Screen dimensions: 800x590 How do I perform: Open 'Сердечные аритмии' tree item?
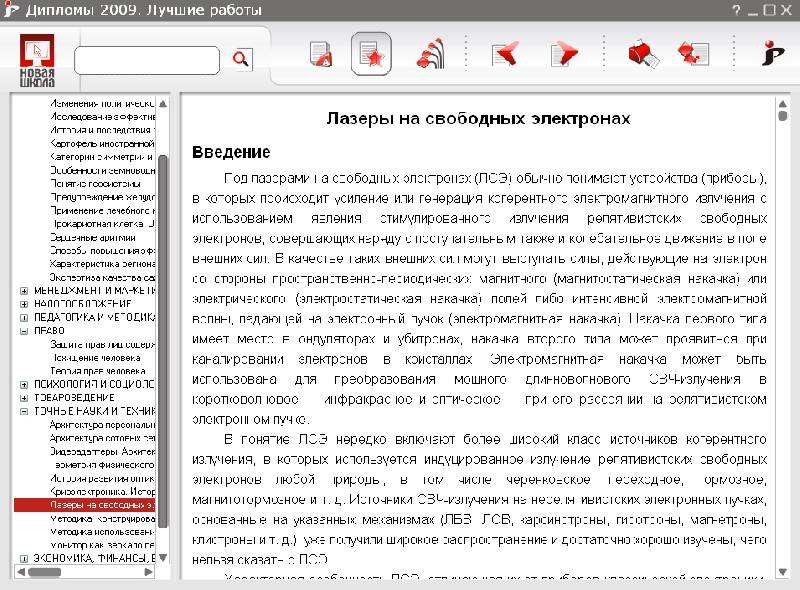pyautogui.click(x=93, y=237)
